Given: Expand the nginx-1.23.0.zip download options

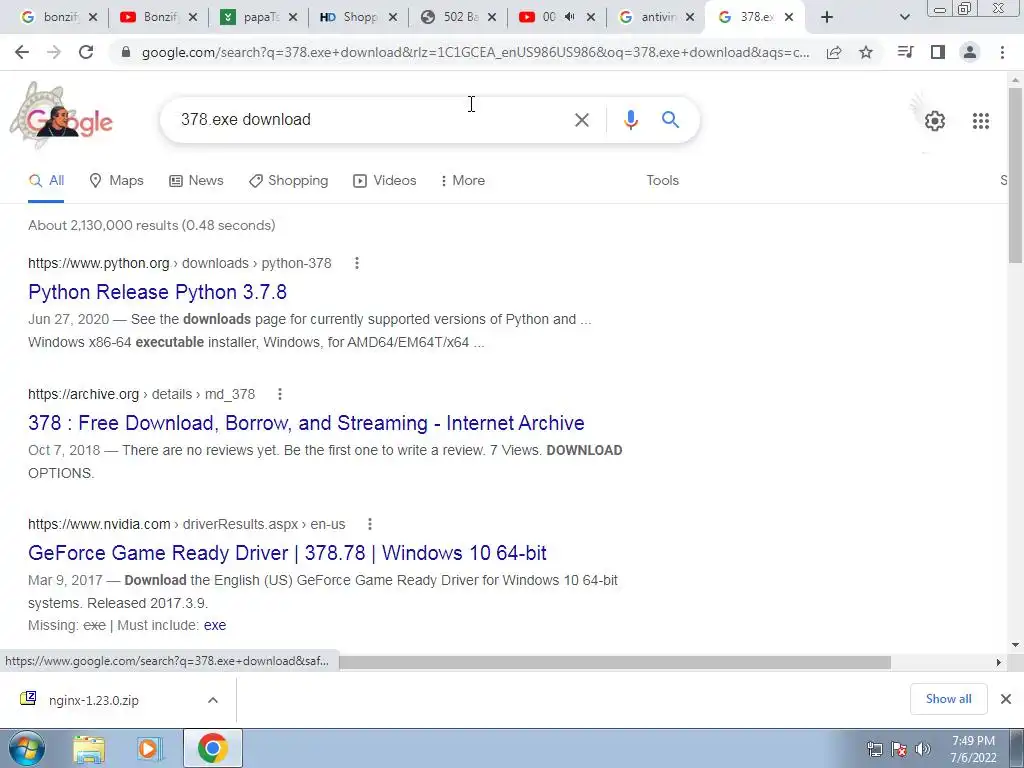Looking at the screenshot, I should click(213, 700).
